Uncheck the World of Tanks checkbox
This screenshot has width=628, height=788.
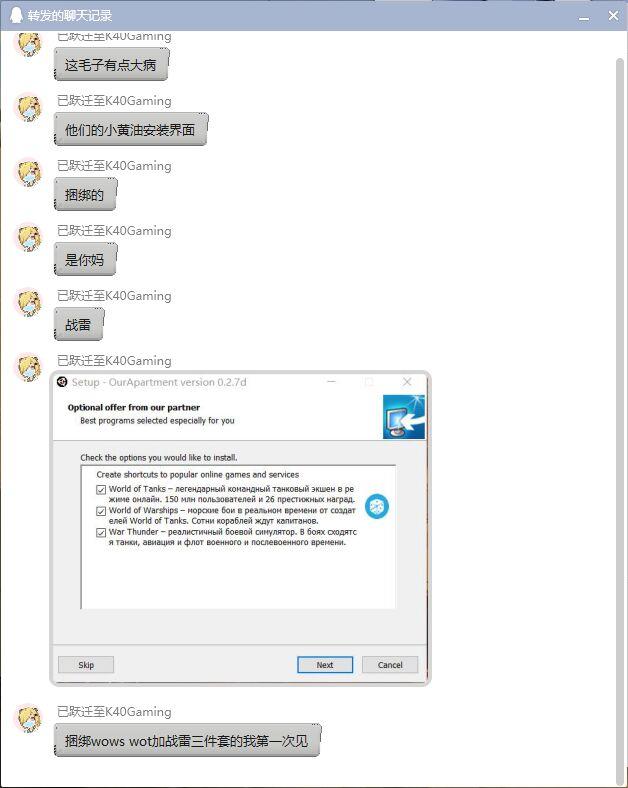[x=101, y=489]
